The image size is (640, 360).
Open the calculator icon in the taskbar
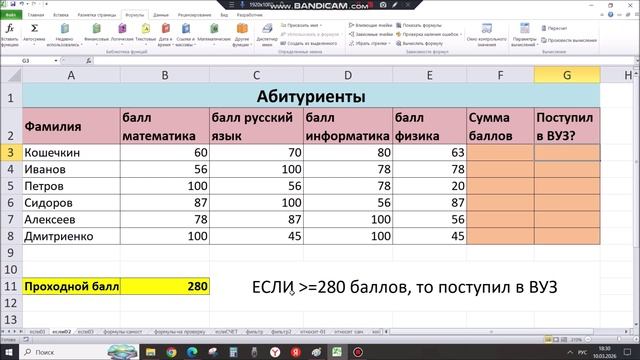click(x=233, y=352)
